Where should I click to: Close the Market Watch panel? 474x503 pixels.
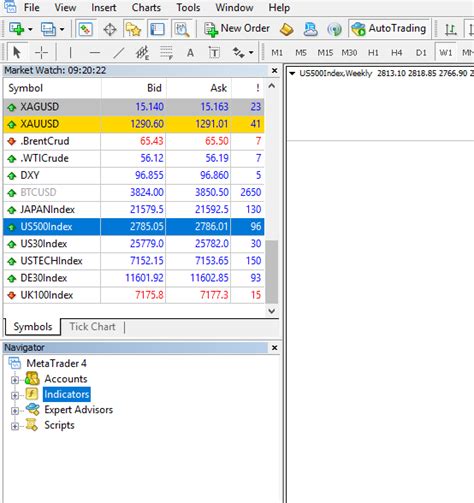[x=274, y=71]
